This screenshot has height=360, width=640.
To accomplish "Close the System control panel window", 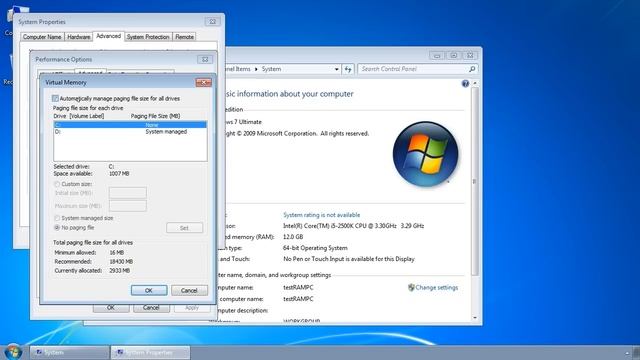I will 470,56.
